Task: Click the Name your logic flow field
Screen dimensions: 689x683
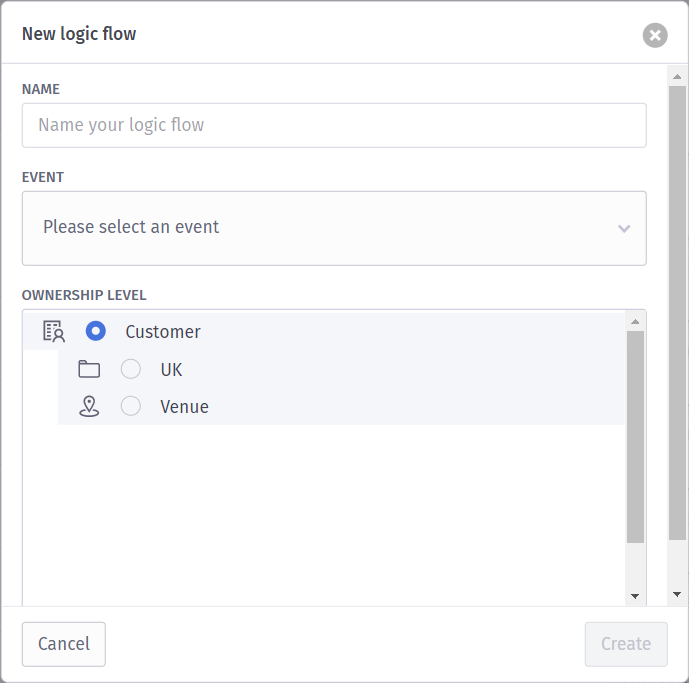Action: [x=334, y=125]
